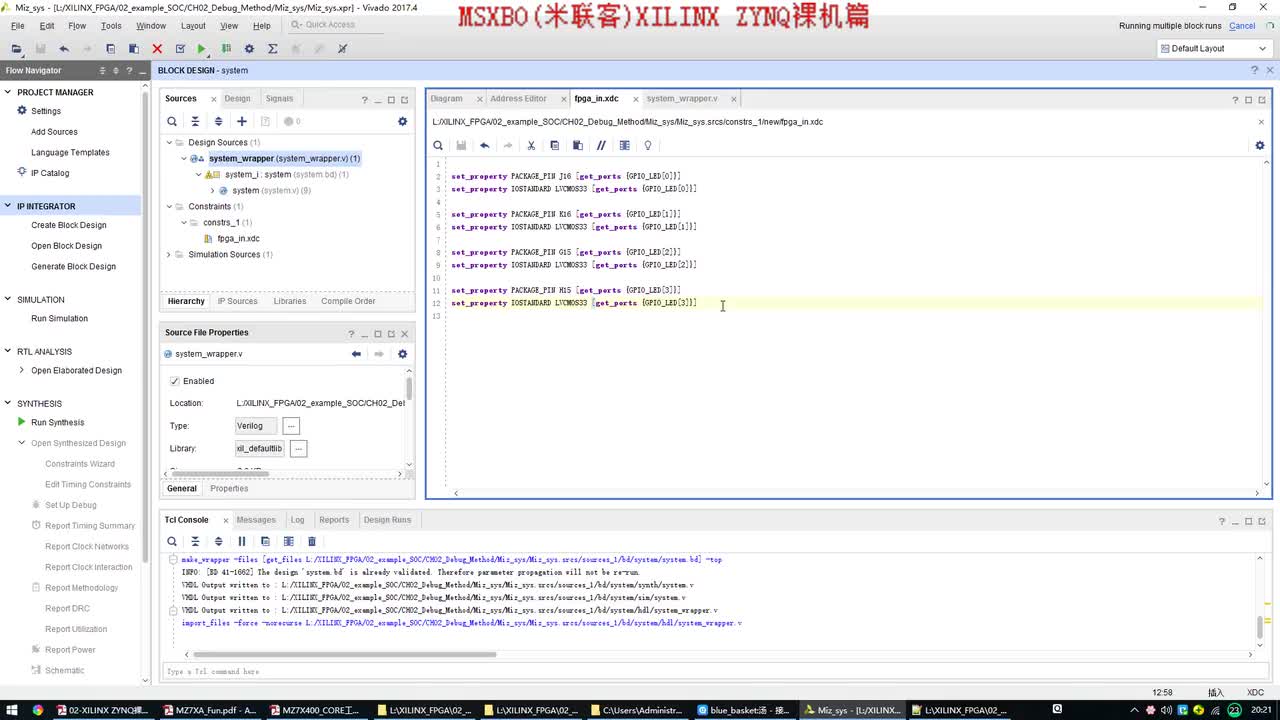Open Source File Properties settings gear
Screen dimensions: 1280x720
point(403,354)
